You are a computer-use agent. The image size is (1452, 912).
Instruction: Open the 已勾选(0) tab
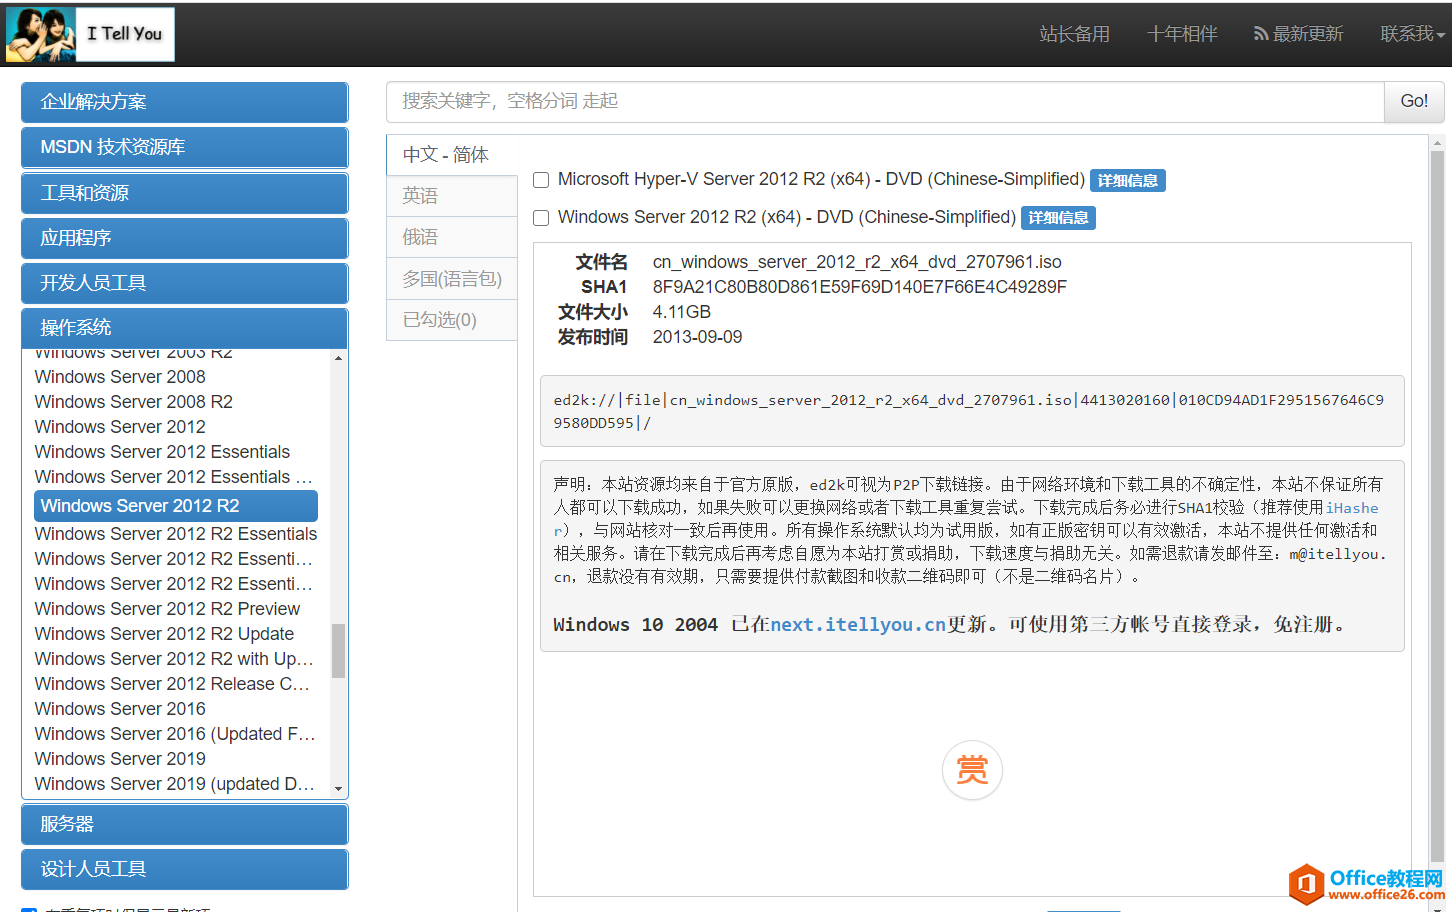pos(451,319)
